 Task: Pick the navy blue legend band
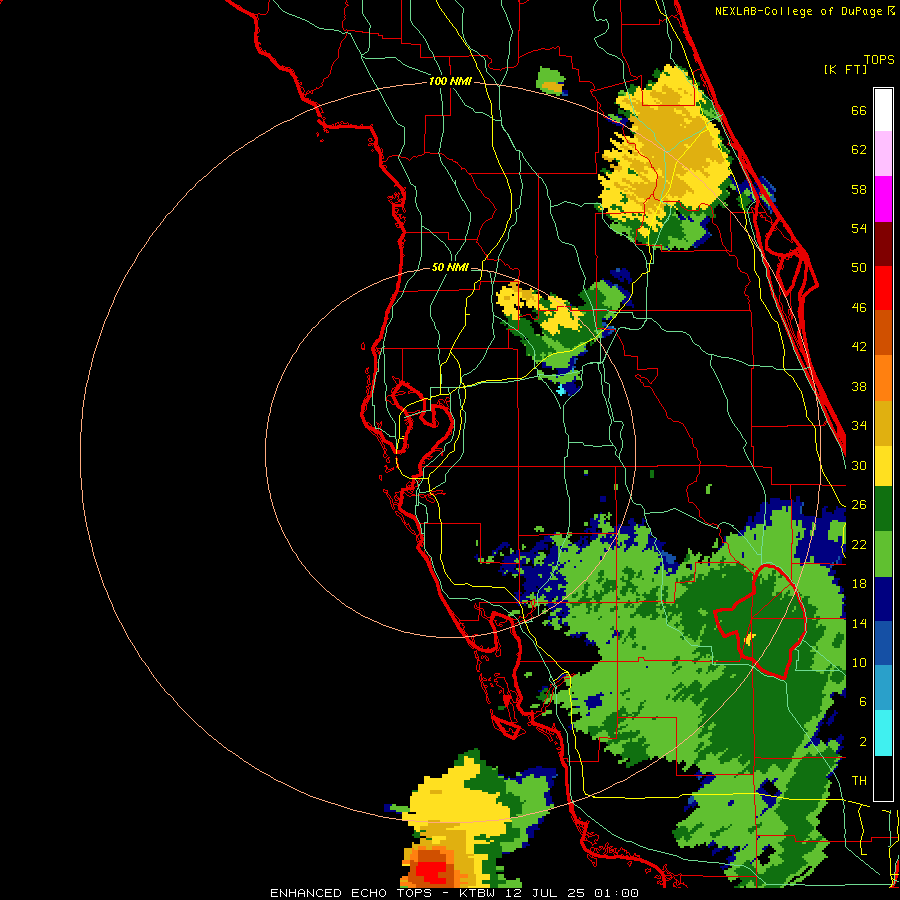pyautogui.click(x=883, y=599)
